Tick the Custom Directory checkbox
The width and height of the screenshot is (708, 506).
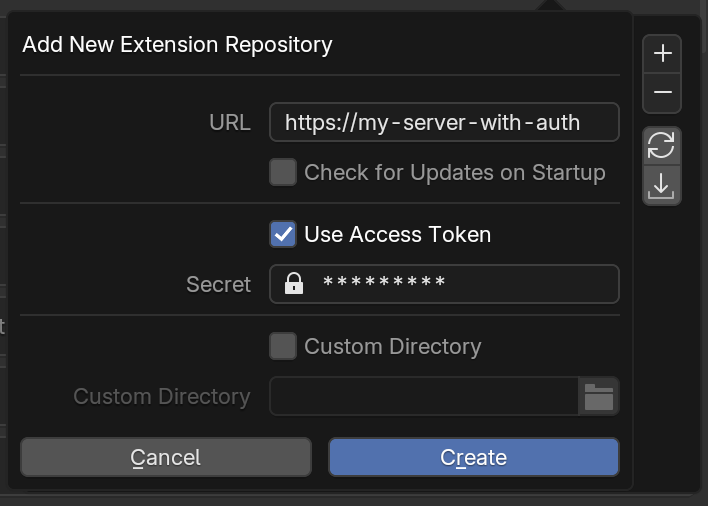pos(284,346)
